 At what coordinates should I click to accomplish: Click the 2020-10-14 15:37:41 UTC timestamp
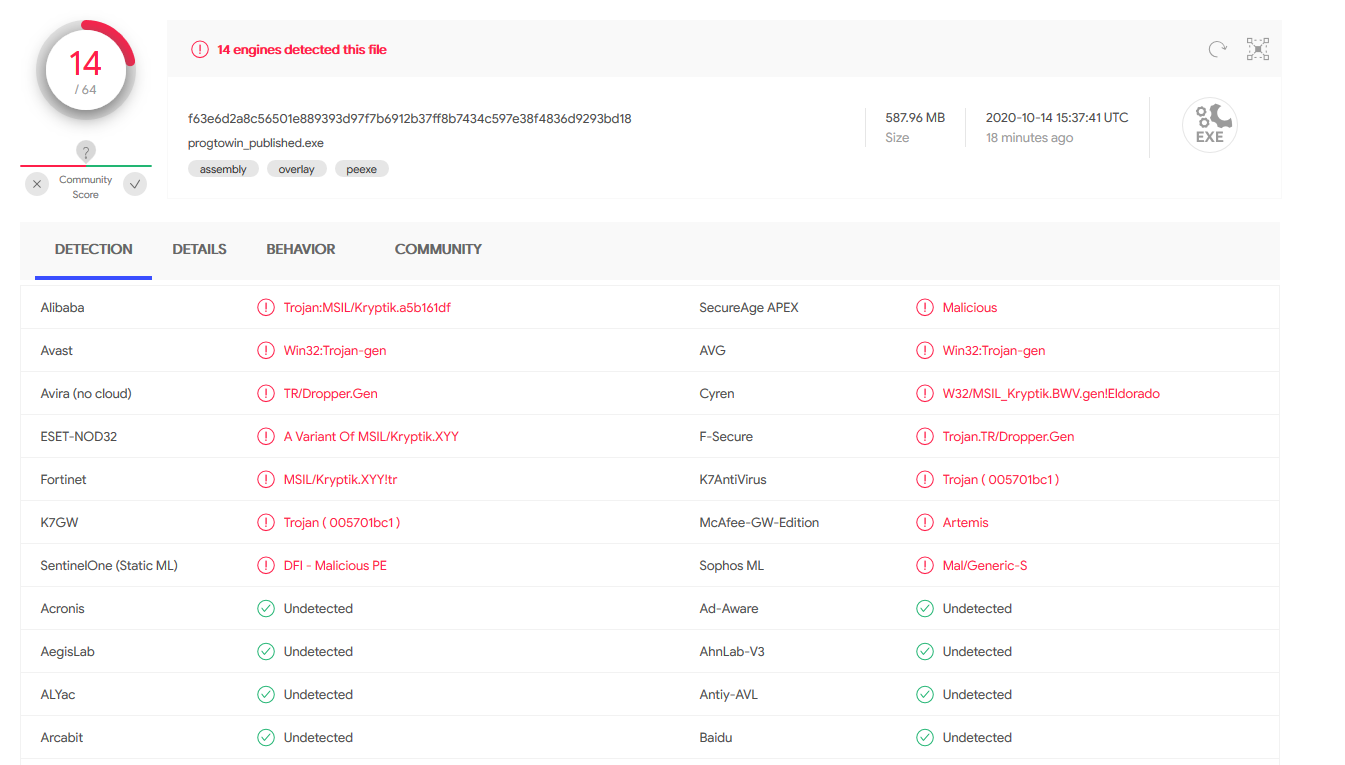pos(1057,118)
